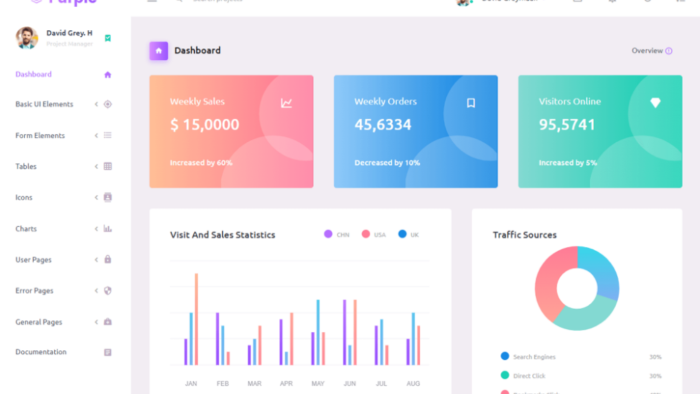Click the shield icon beside Error Pages
The width and height of the screenshot is (700, 394).
click(108, 290)
